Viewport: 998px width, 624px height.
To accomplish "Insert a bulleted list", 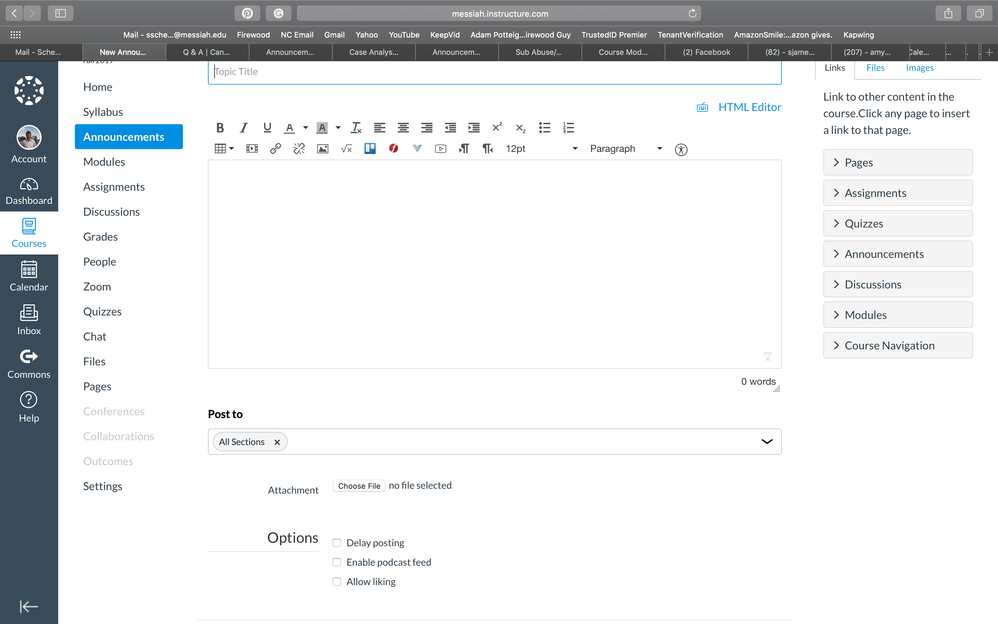I will [545, 128].
